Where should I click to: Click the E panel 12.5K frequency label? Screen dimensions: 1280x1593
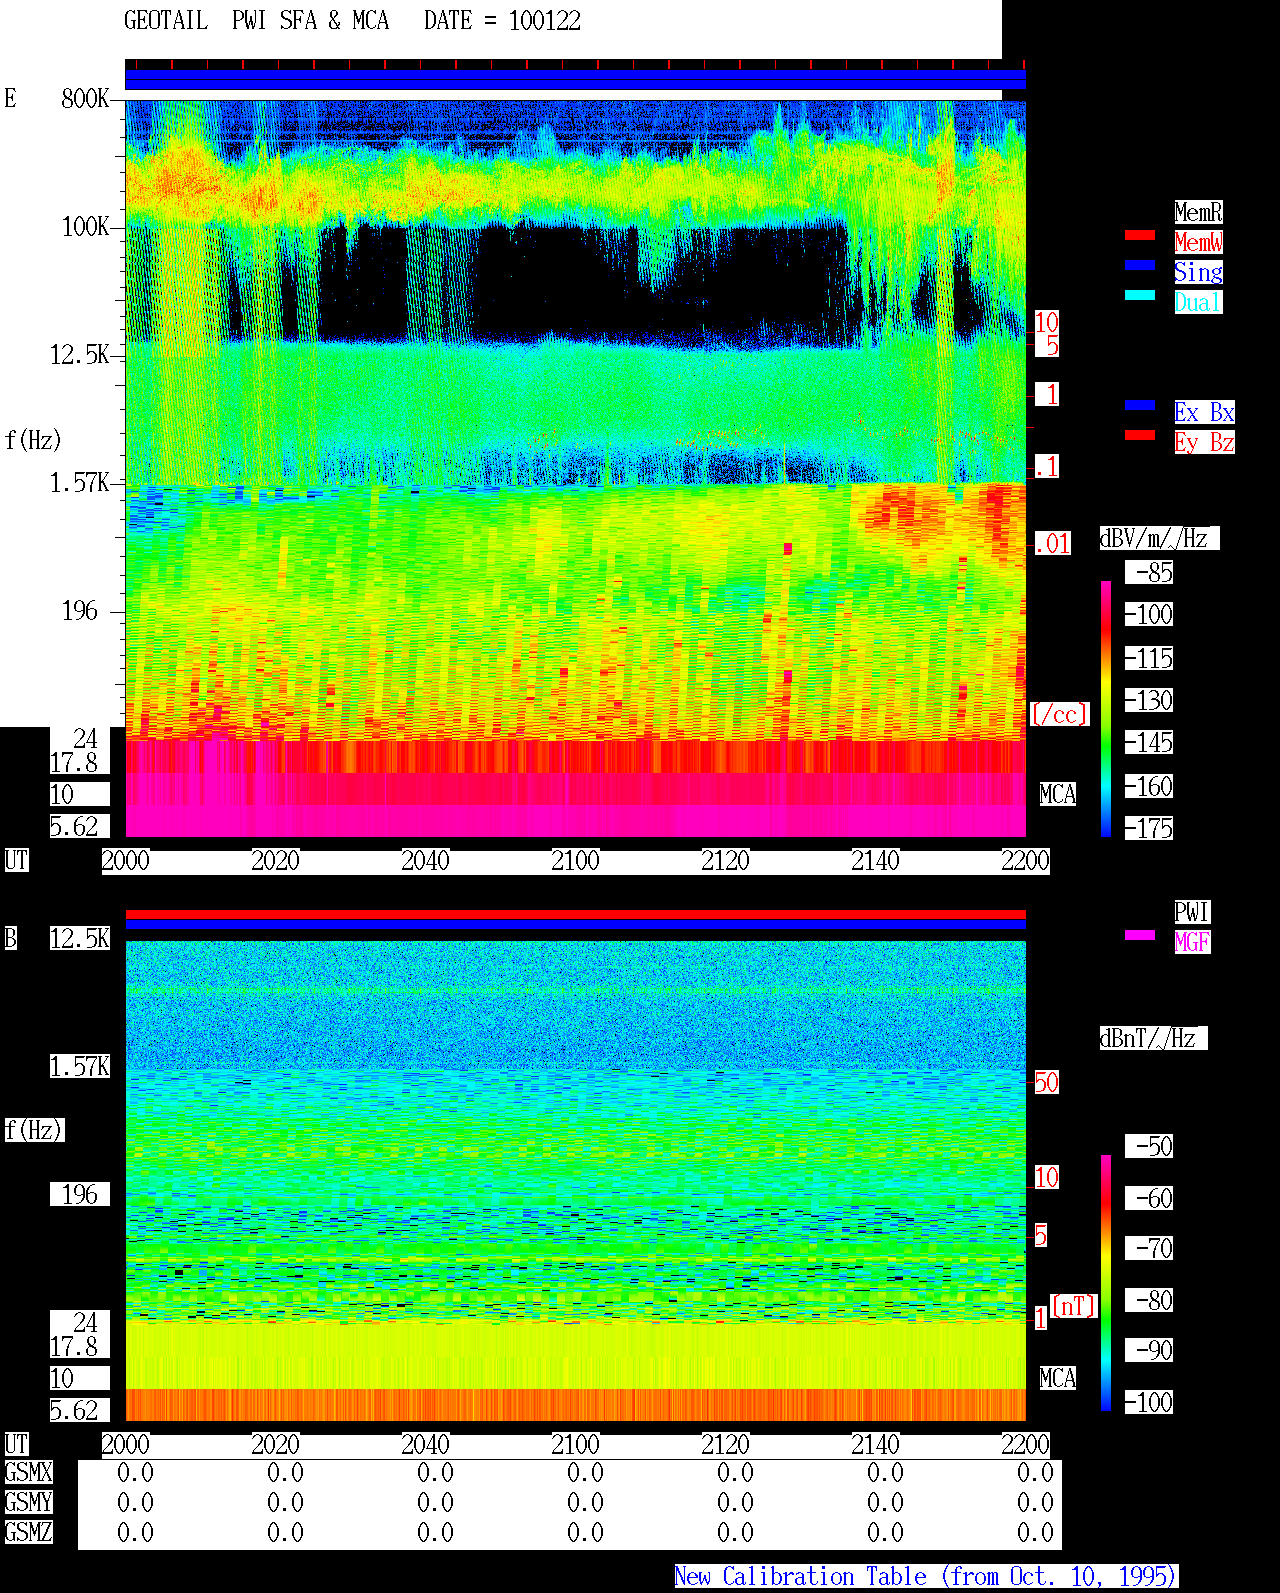pos(80,355)
